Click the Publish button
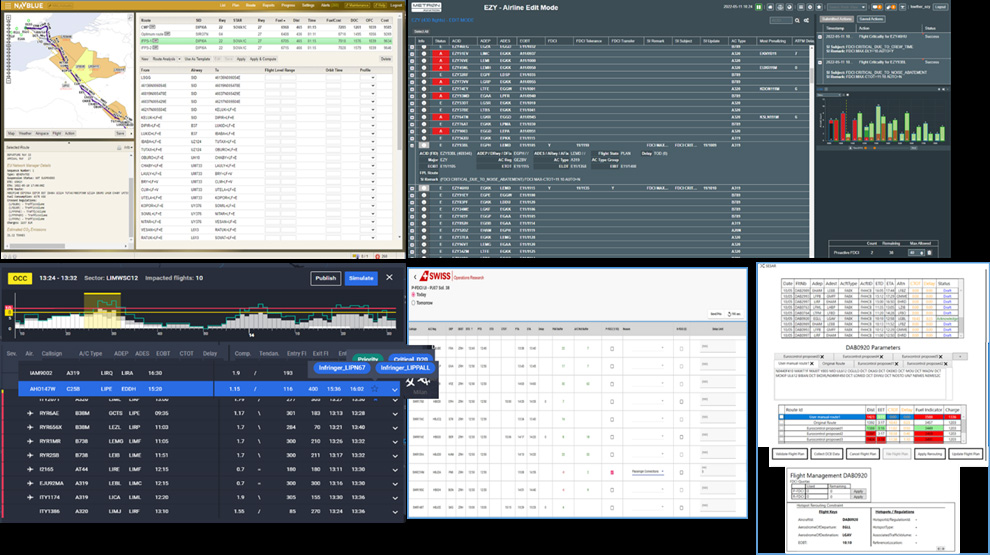 [326, 278]
